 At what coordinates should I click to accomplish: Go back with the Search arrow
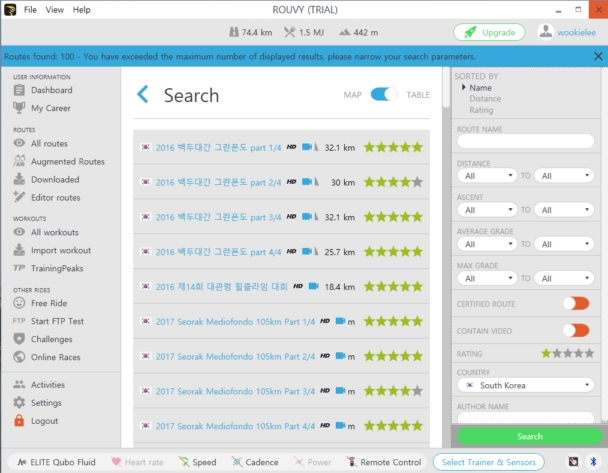click(x=143, y=94)
